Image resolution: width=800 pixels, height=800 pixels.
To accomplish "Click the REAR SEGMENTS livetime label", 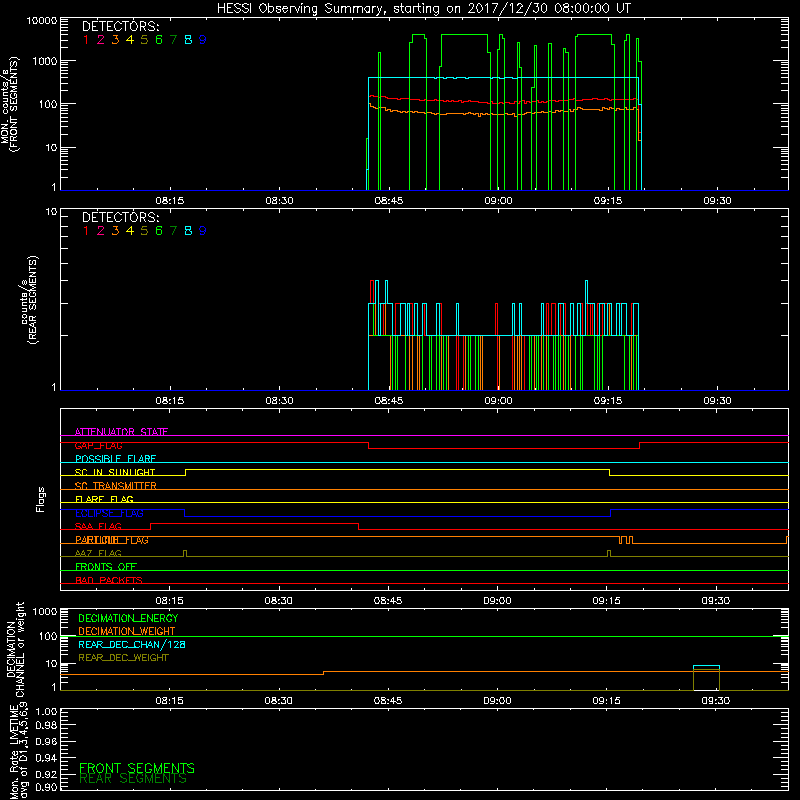I will (x=133, y=779).
